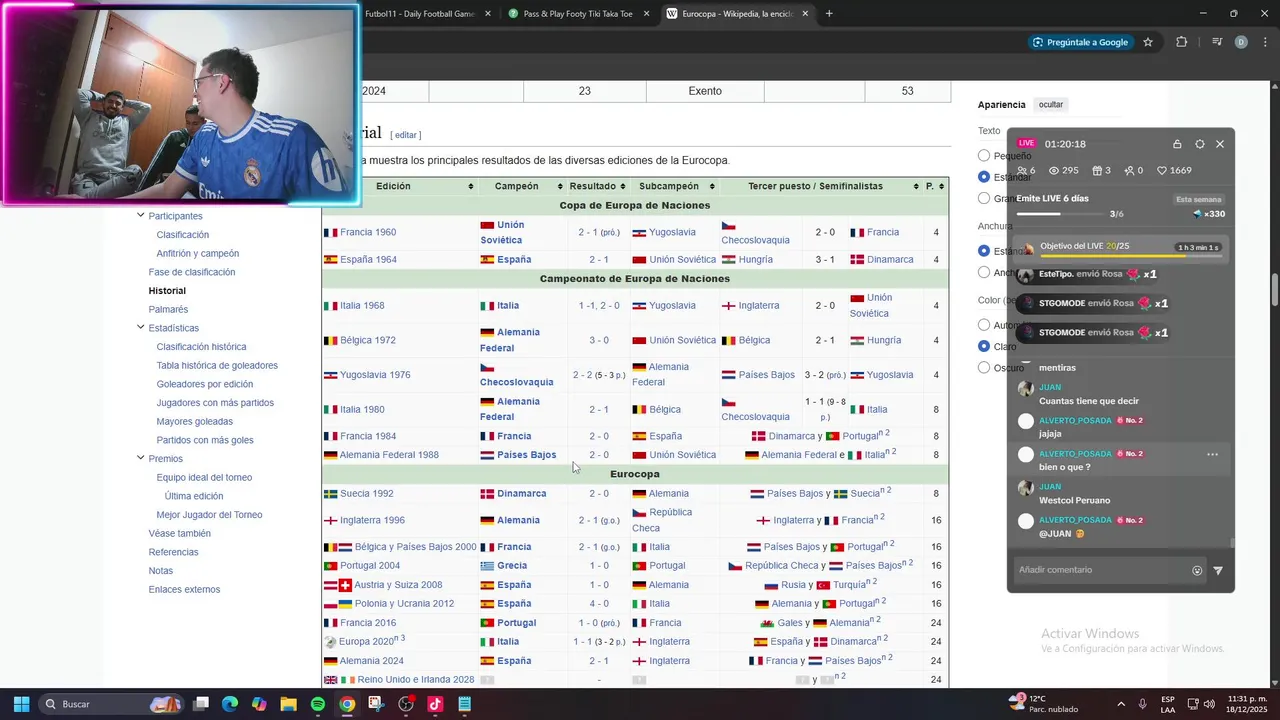Image resolution: width=1280 pixels, height=720 pixels.
Task: Click the Pregúntale a Google button
Action: pyautogui.click(x=1081, y=42)
